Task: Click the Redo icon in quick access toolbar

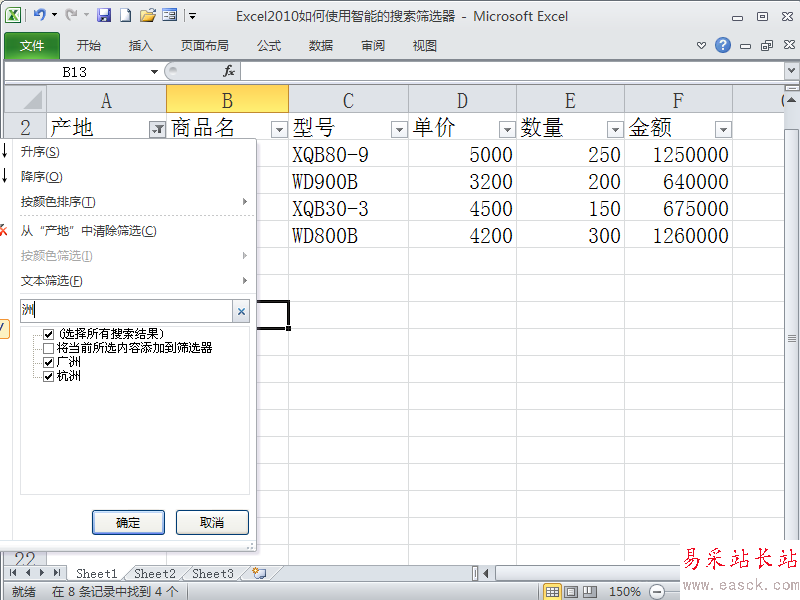Action: coord(71,15)
